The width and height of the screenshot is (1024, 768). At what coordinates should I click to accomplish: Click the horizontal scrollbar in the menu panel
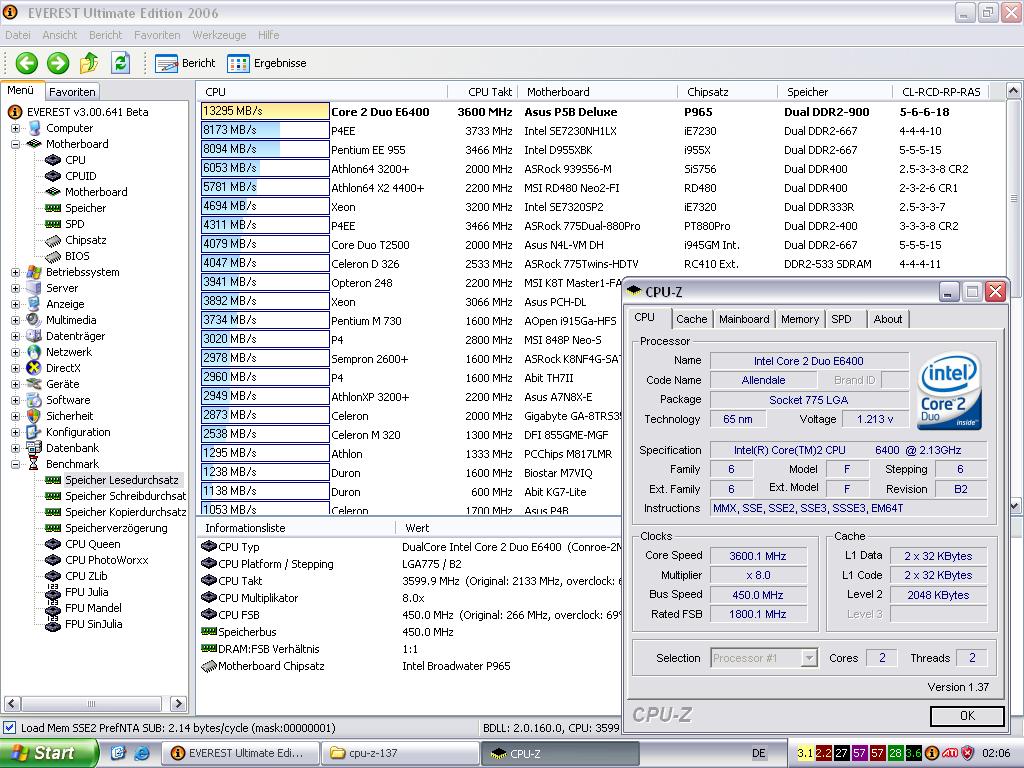tap(90, 704)
